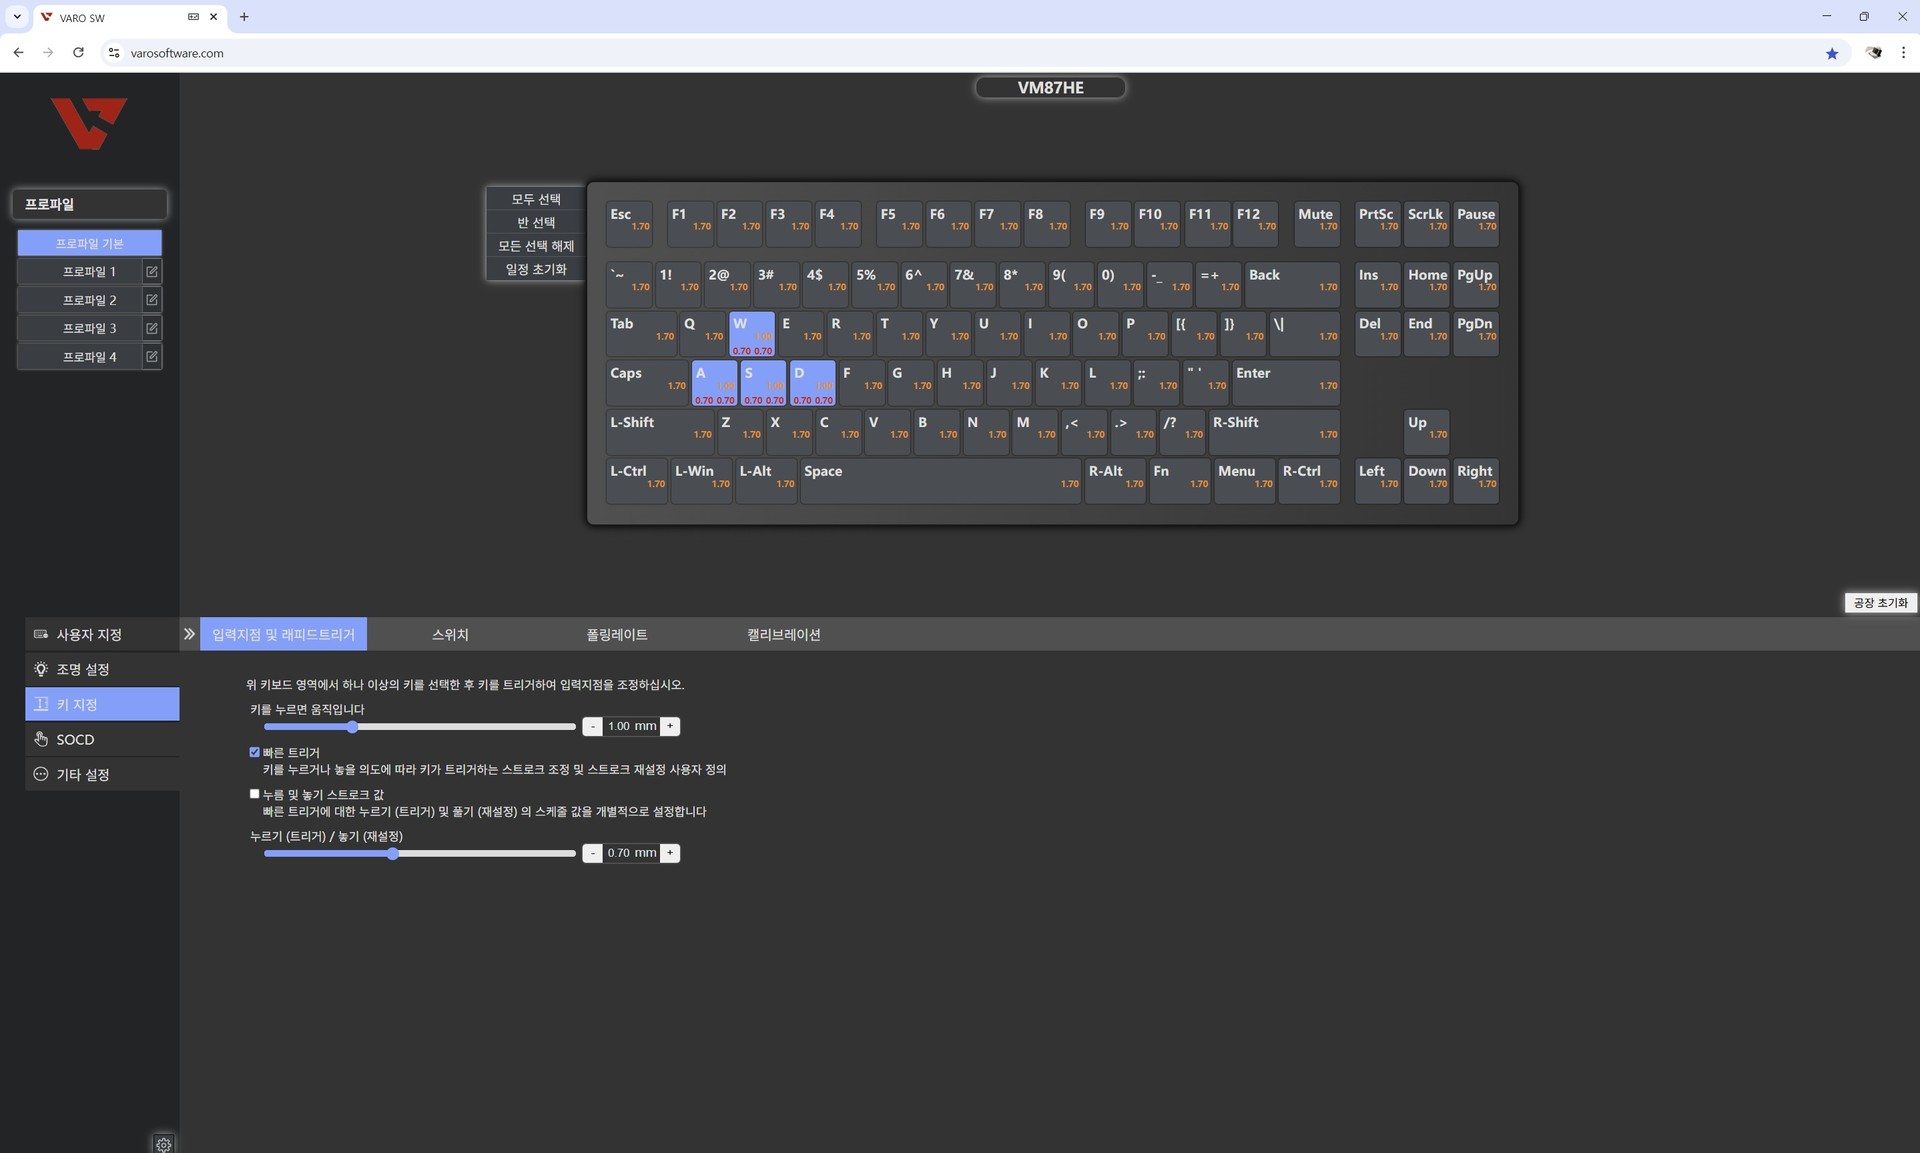
Task: Collapse panel with double chevron arrow
Action: [189, 634]
